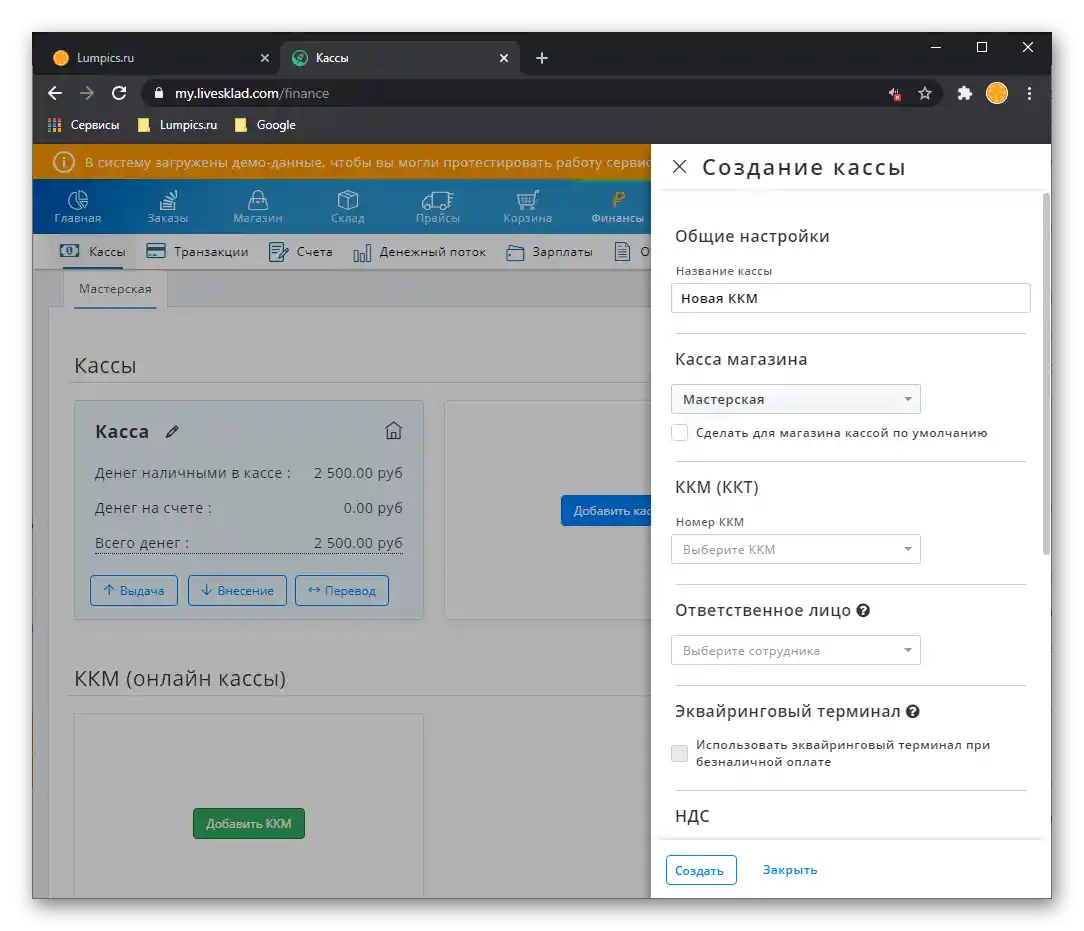Screen dimensions: 1084x931
Task: Open Lumpics.ru bookmark folder
Action: (178, 125)
